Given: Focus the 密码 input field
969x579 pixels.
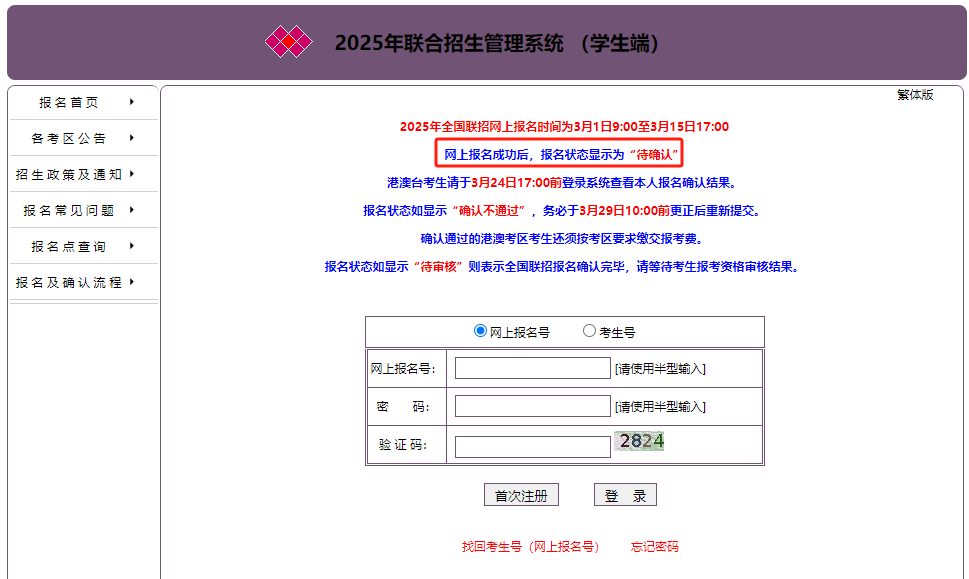Looking at the screenshot, I should tap(533, 406).
